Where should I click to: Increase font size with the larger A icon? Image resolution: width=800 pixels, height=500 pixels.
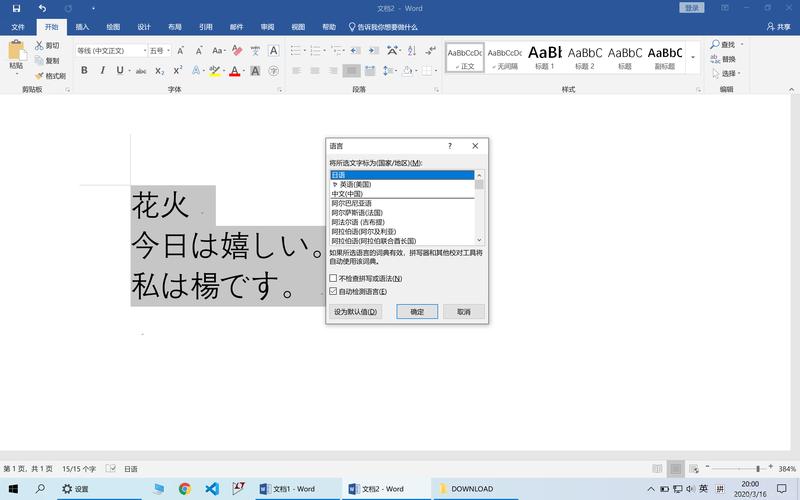coord(181,51)
